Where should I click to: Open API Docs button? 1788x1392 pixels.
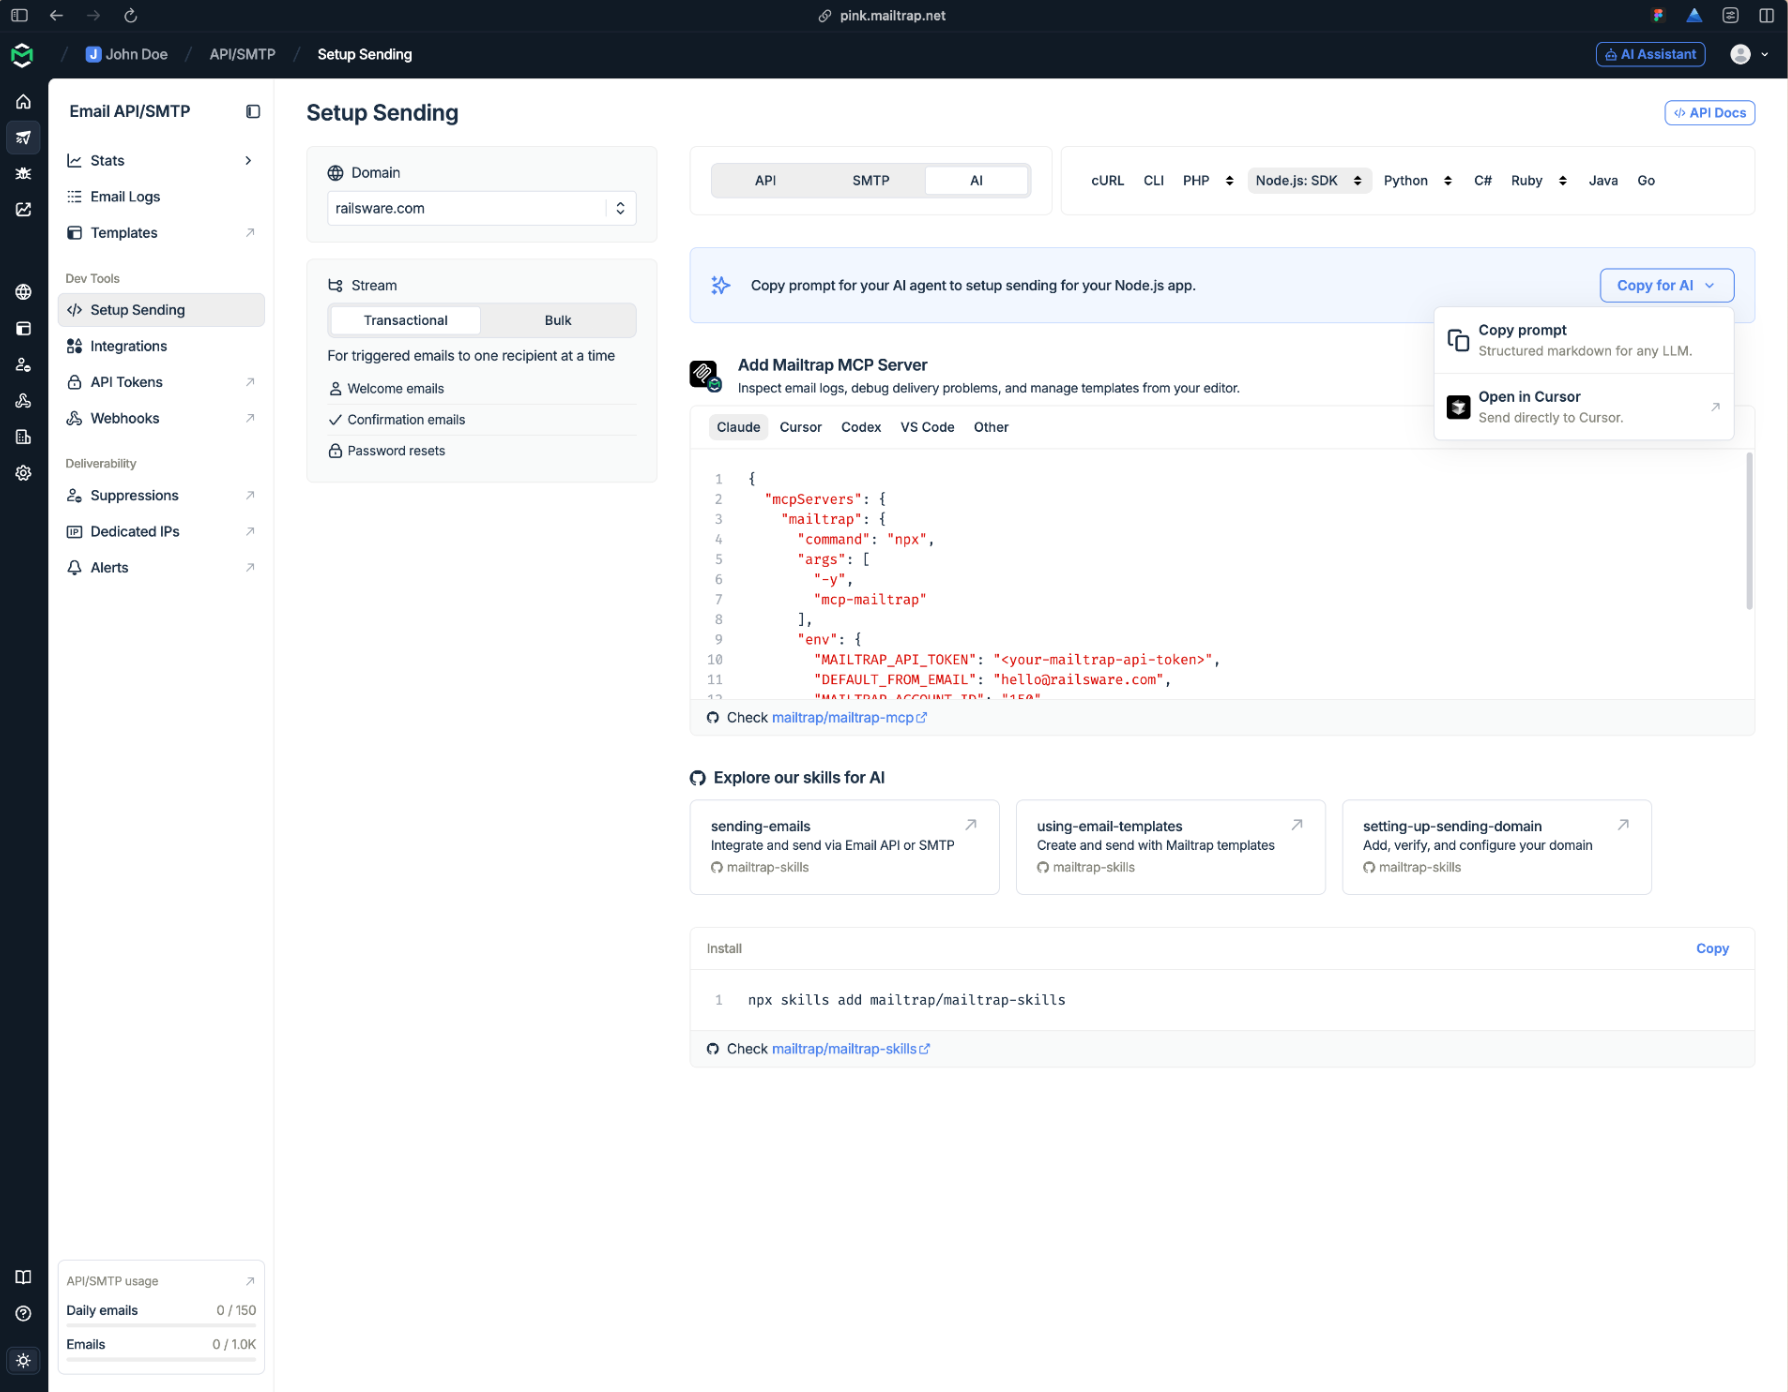click(x=1709, y=113)
